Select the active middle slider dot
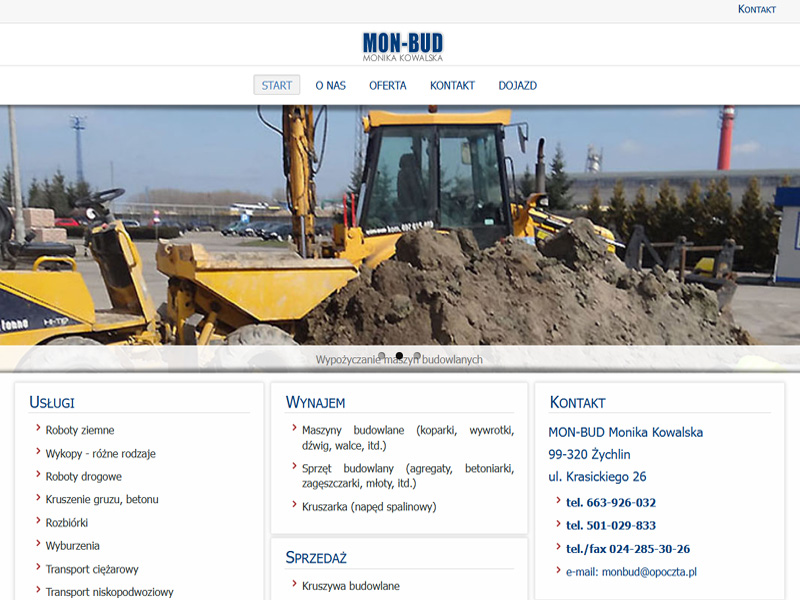 (x=399, y=356)
